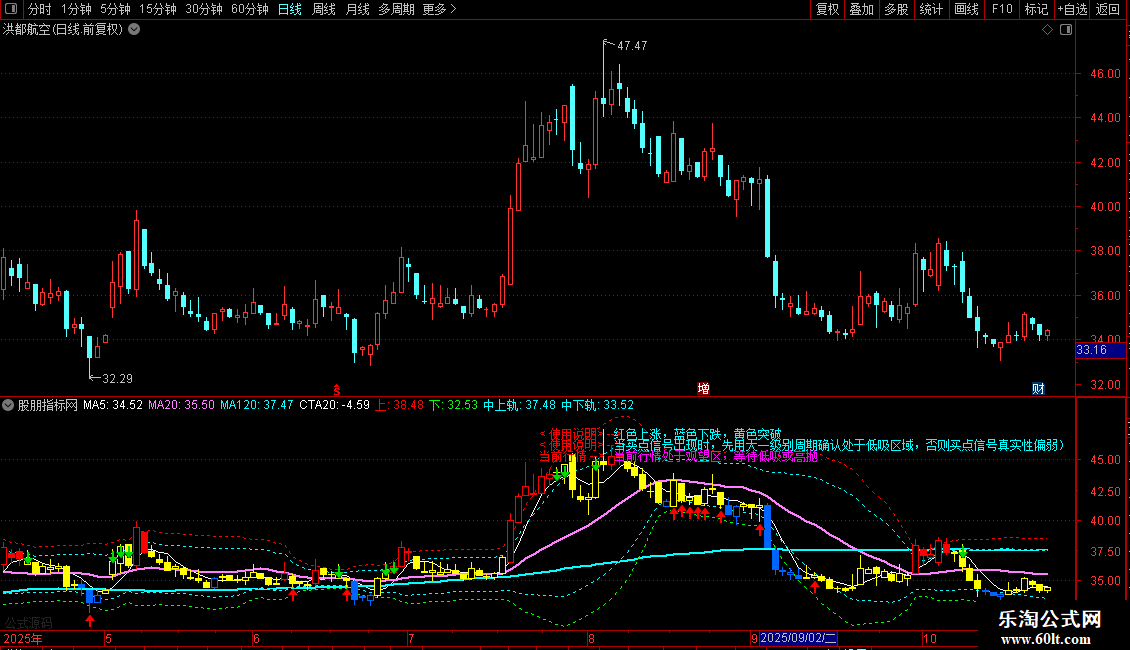1130x650 pixels.
Task: Expand dropdown next to 洪都航空 title
Action: (134, 30)
